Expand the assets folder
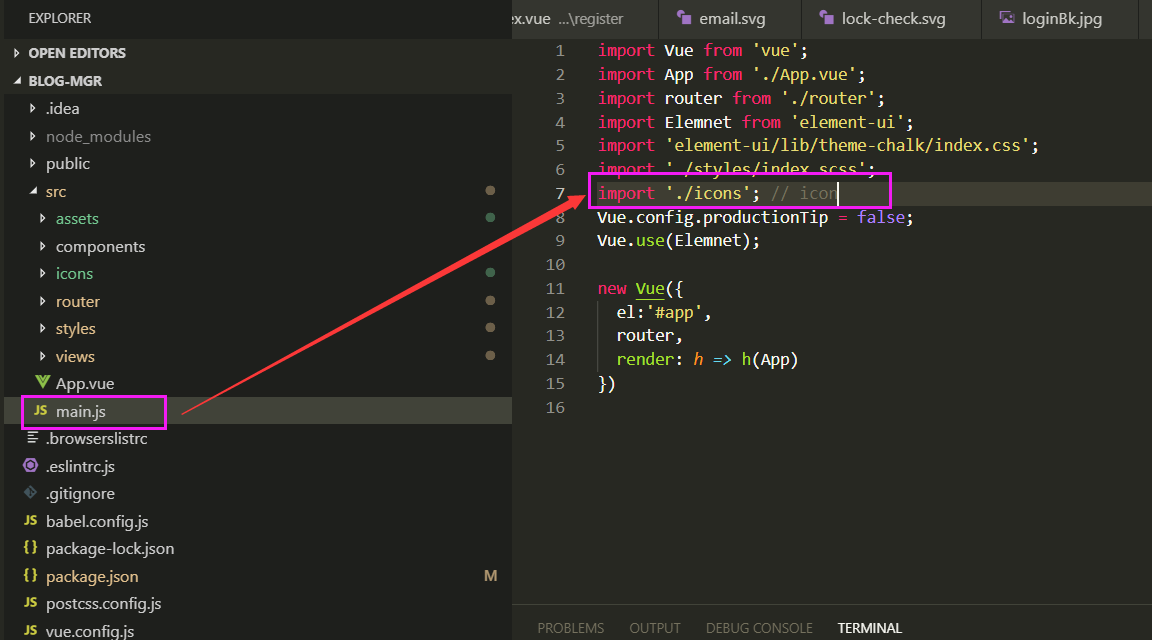 pyautogui.click(x=43, y=218)
